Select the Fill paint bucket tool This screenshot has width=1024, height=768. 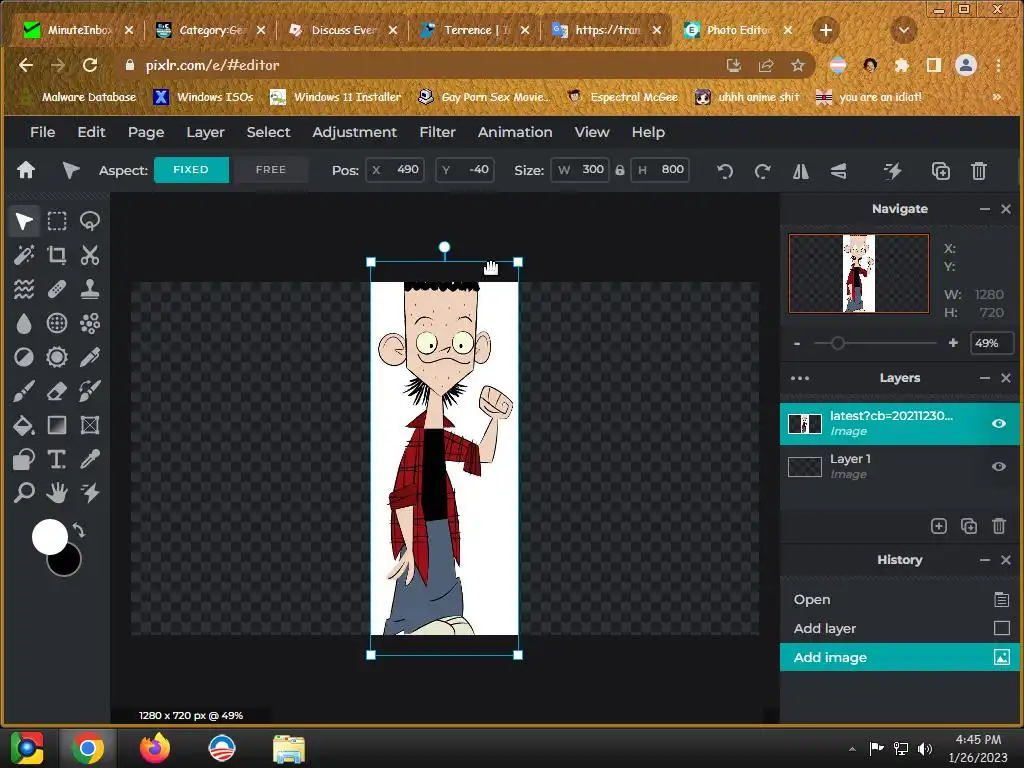(24, 425)
